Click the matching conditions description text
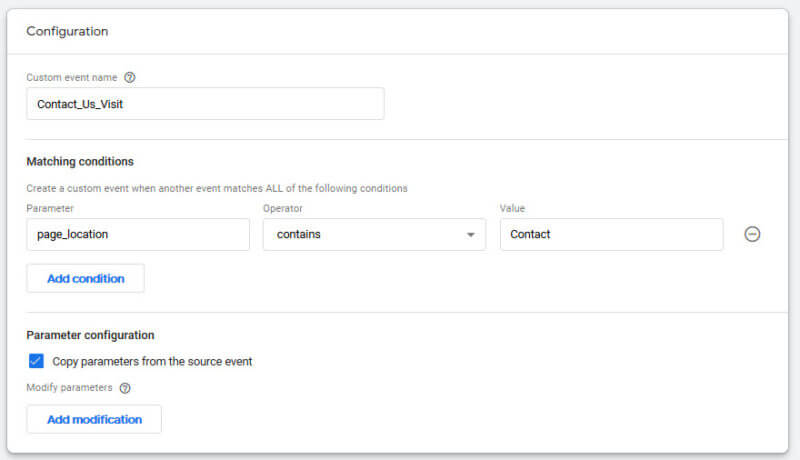 pyautogui.click(x=217, y=188)
